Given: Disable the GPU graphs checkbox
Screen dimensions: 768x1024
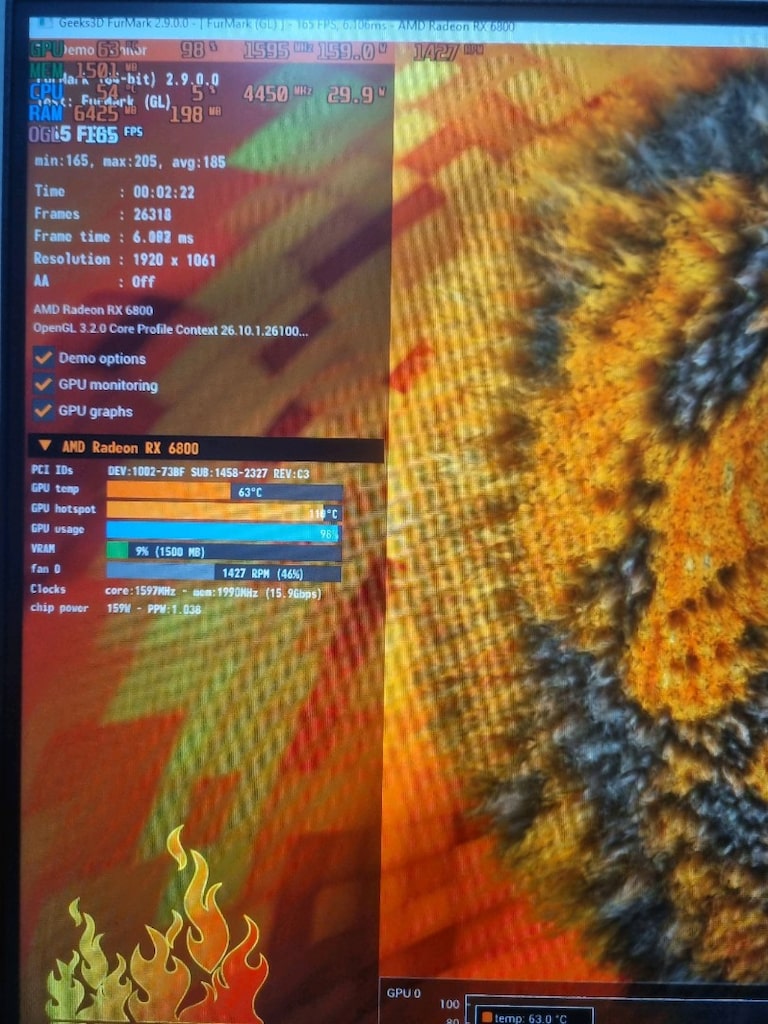Looking at the screenshot, I should (x=44, y=411).
